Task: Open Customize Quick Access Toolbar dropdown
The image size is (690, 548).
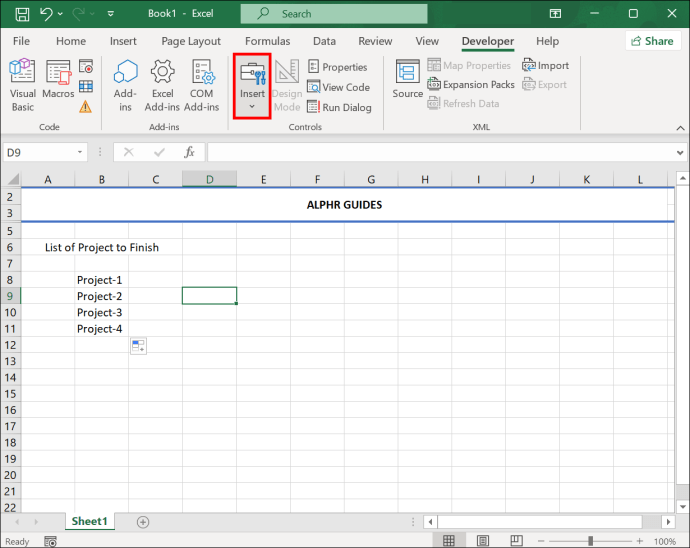Action: (111, 14)
